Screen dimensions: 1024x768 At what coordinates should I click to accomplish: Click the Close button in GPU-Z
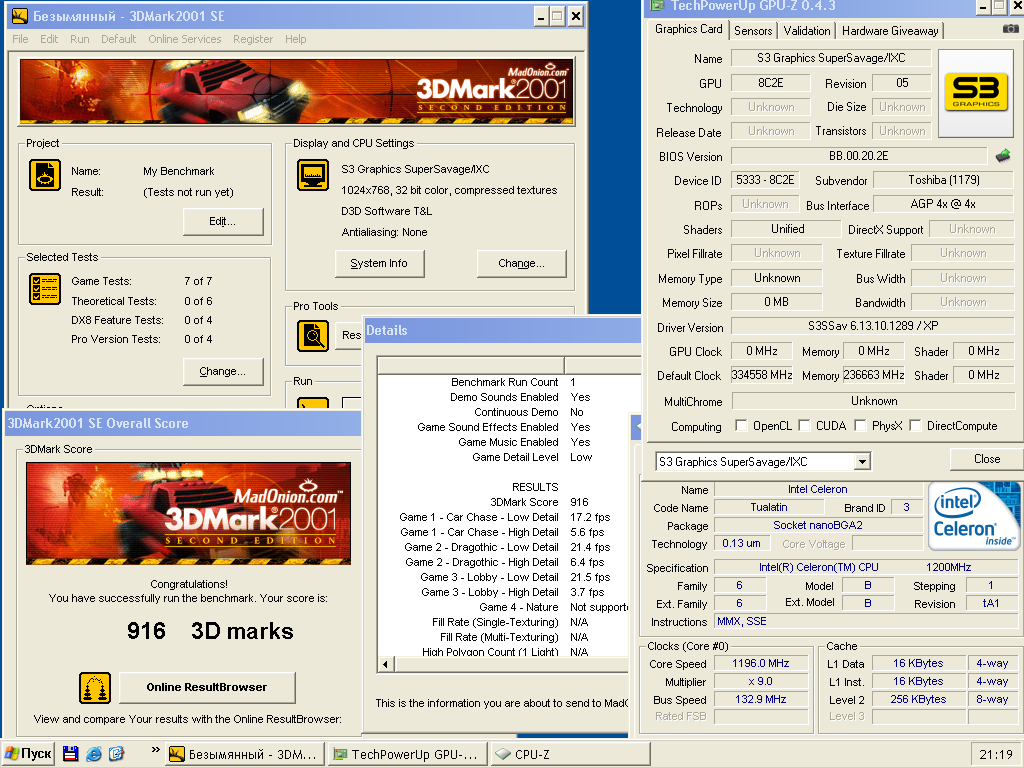986,459
